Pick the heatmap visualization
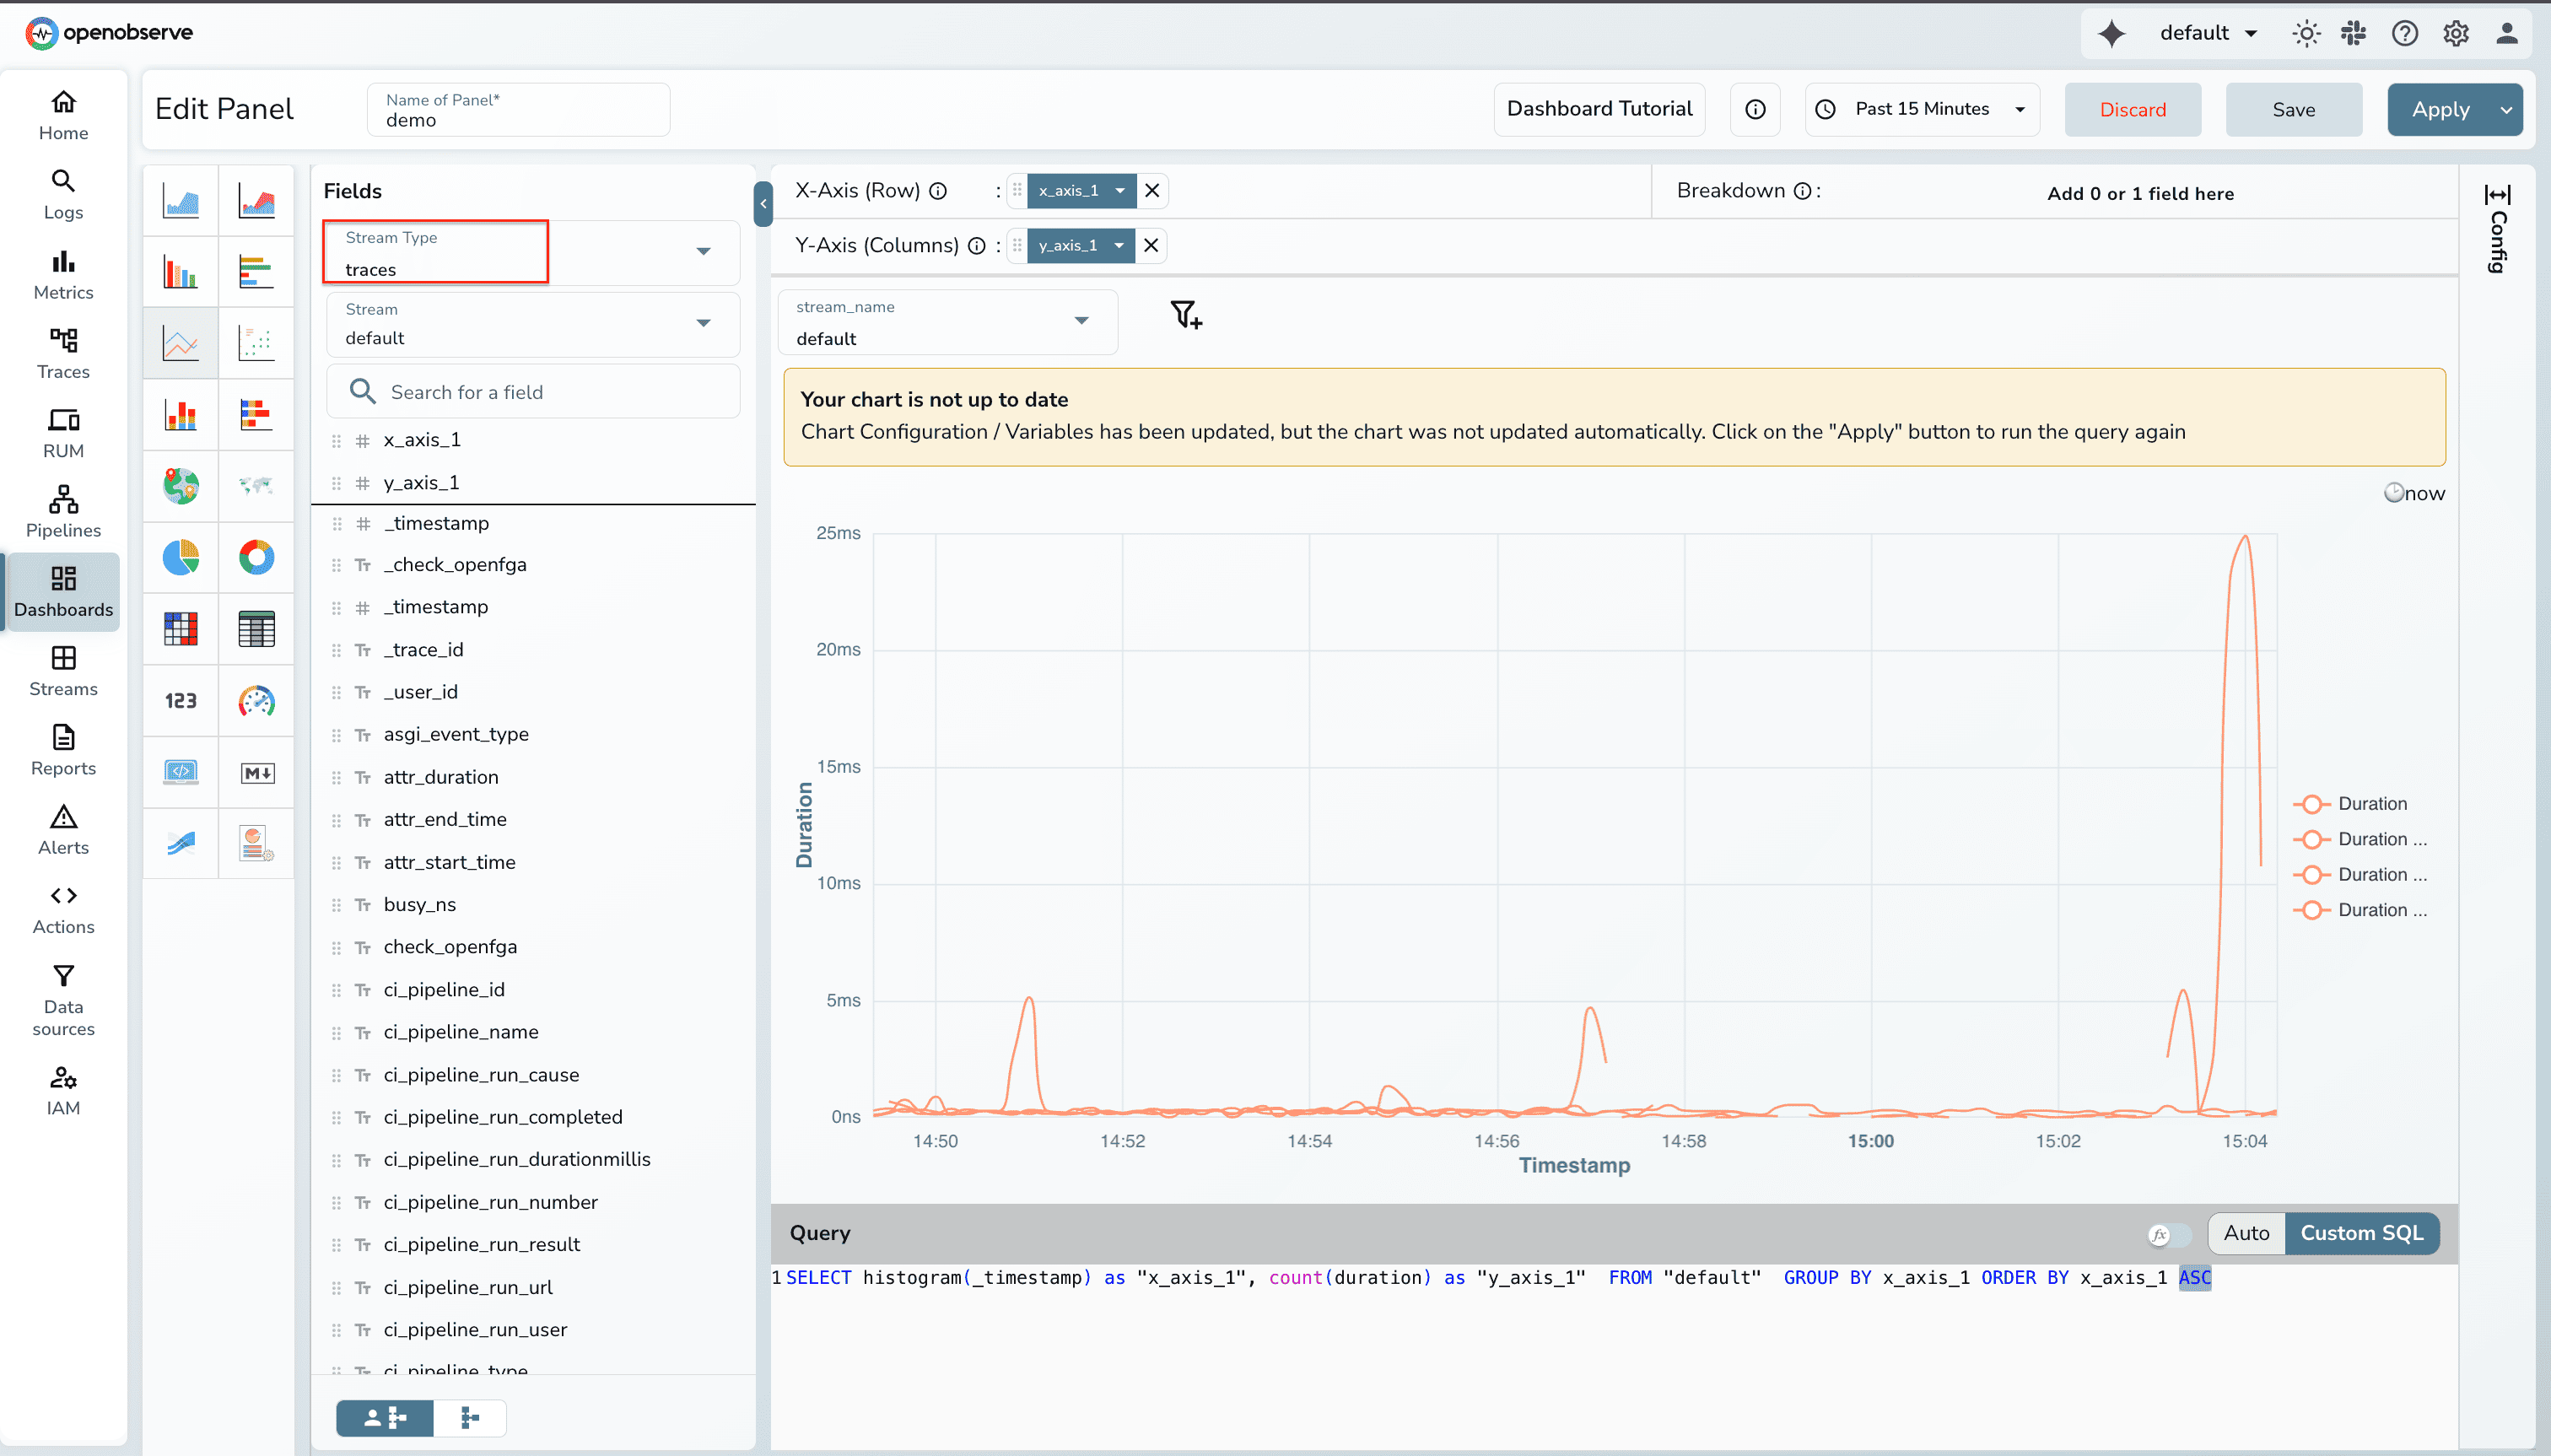The image size is (2551, 1456). 180,629
